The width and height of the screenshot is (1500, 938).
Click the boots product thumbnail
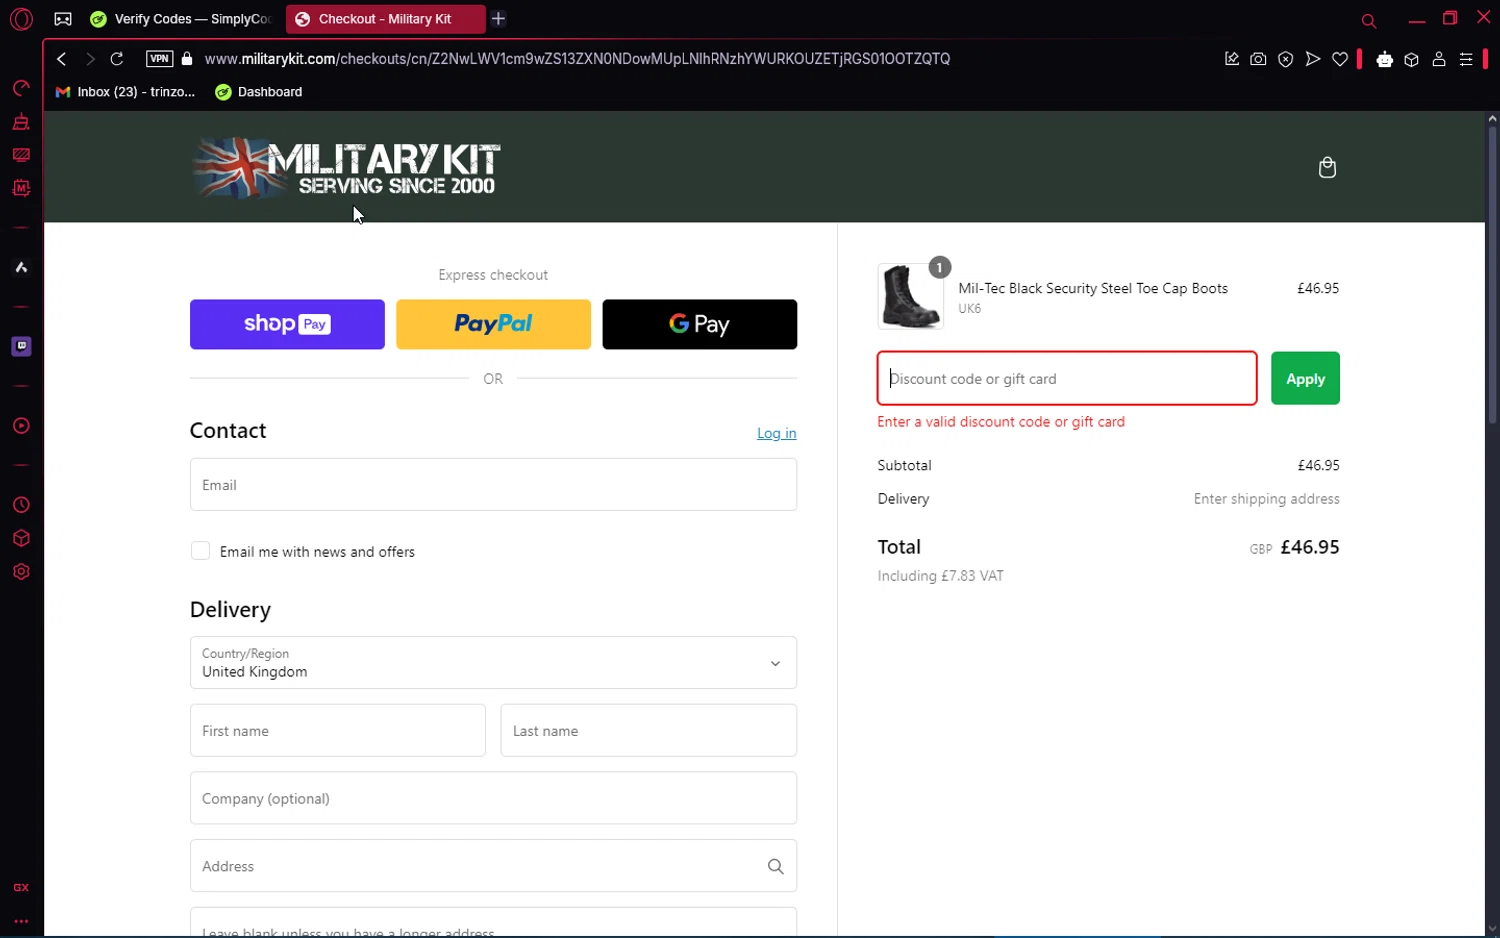coord(910,296)
